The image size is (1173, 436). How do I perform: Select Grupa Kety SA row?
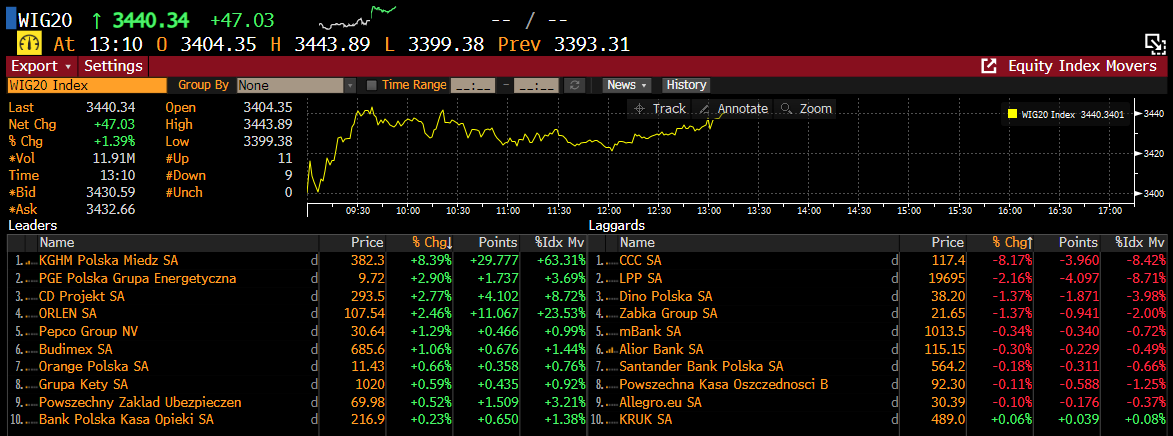point(297,384)
